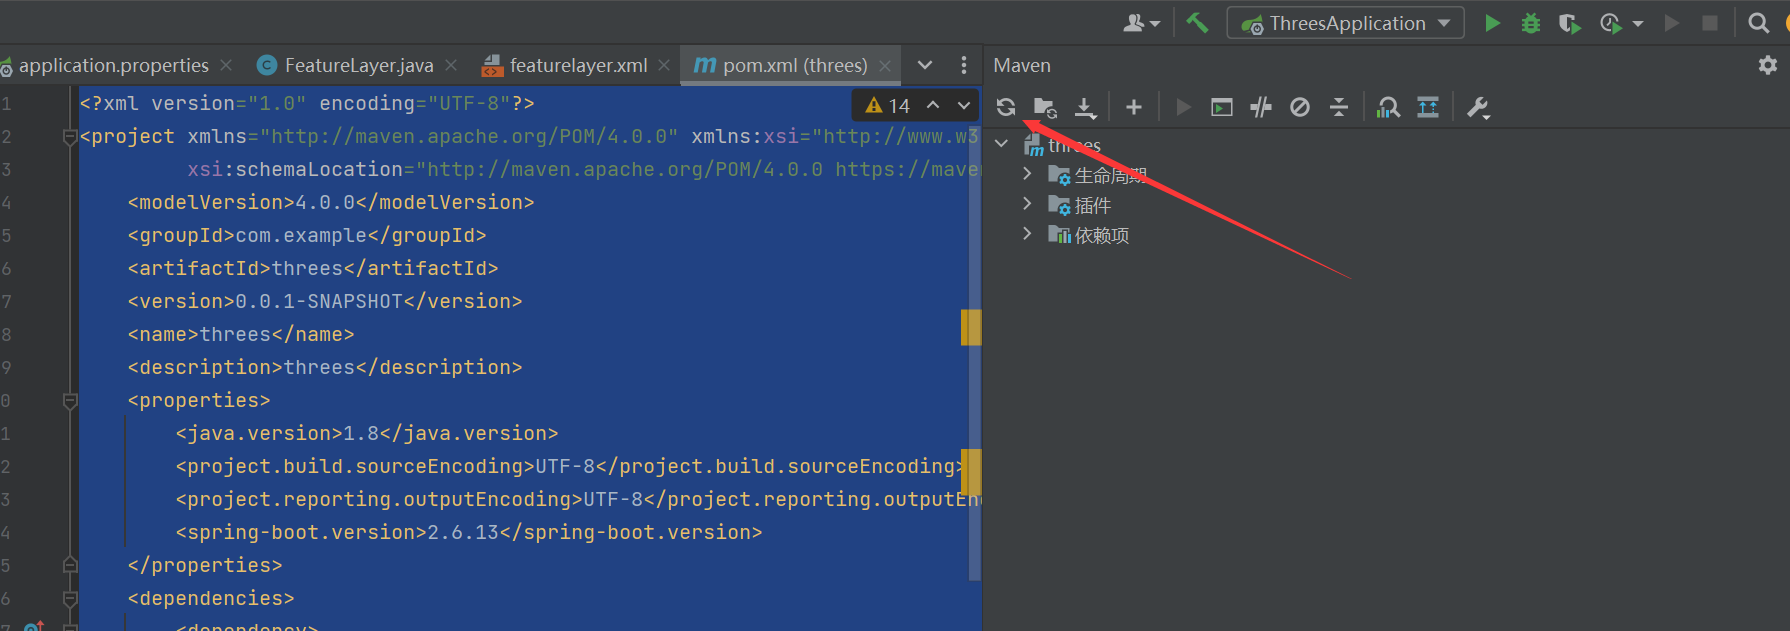
Task: Close the FeatureLayer.java tab
Action: pyautogui.click(x=451, y=65)
